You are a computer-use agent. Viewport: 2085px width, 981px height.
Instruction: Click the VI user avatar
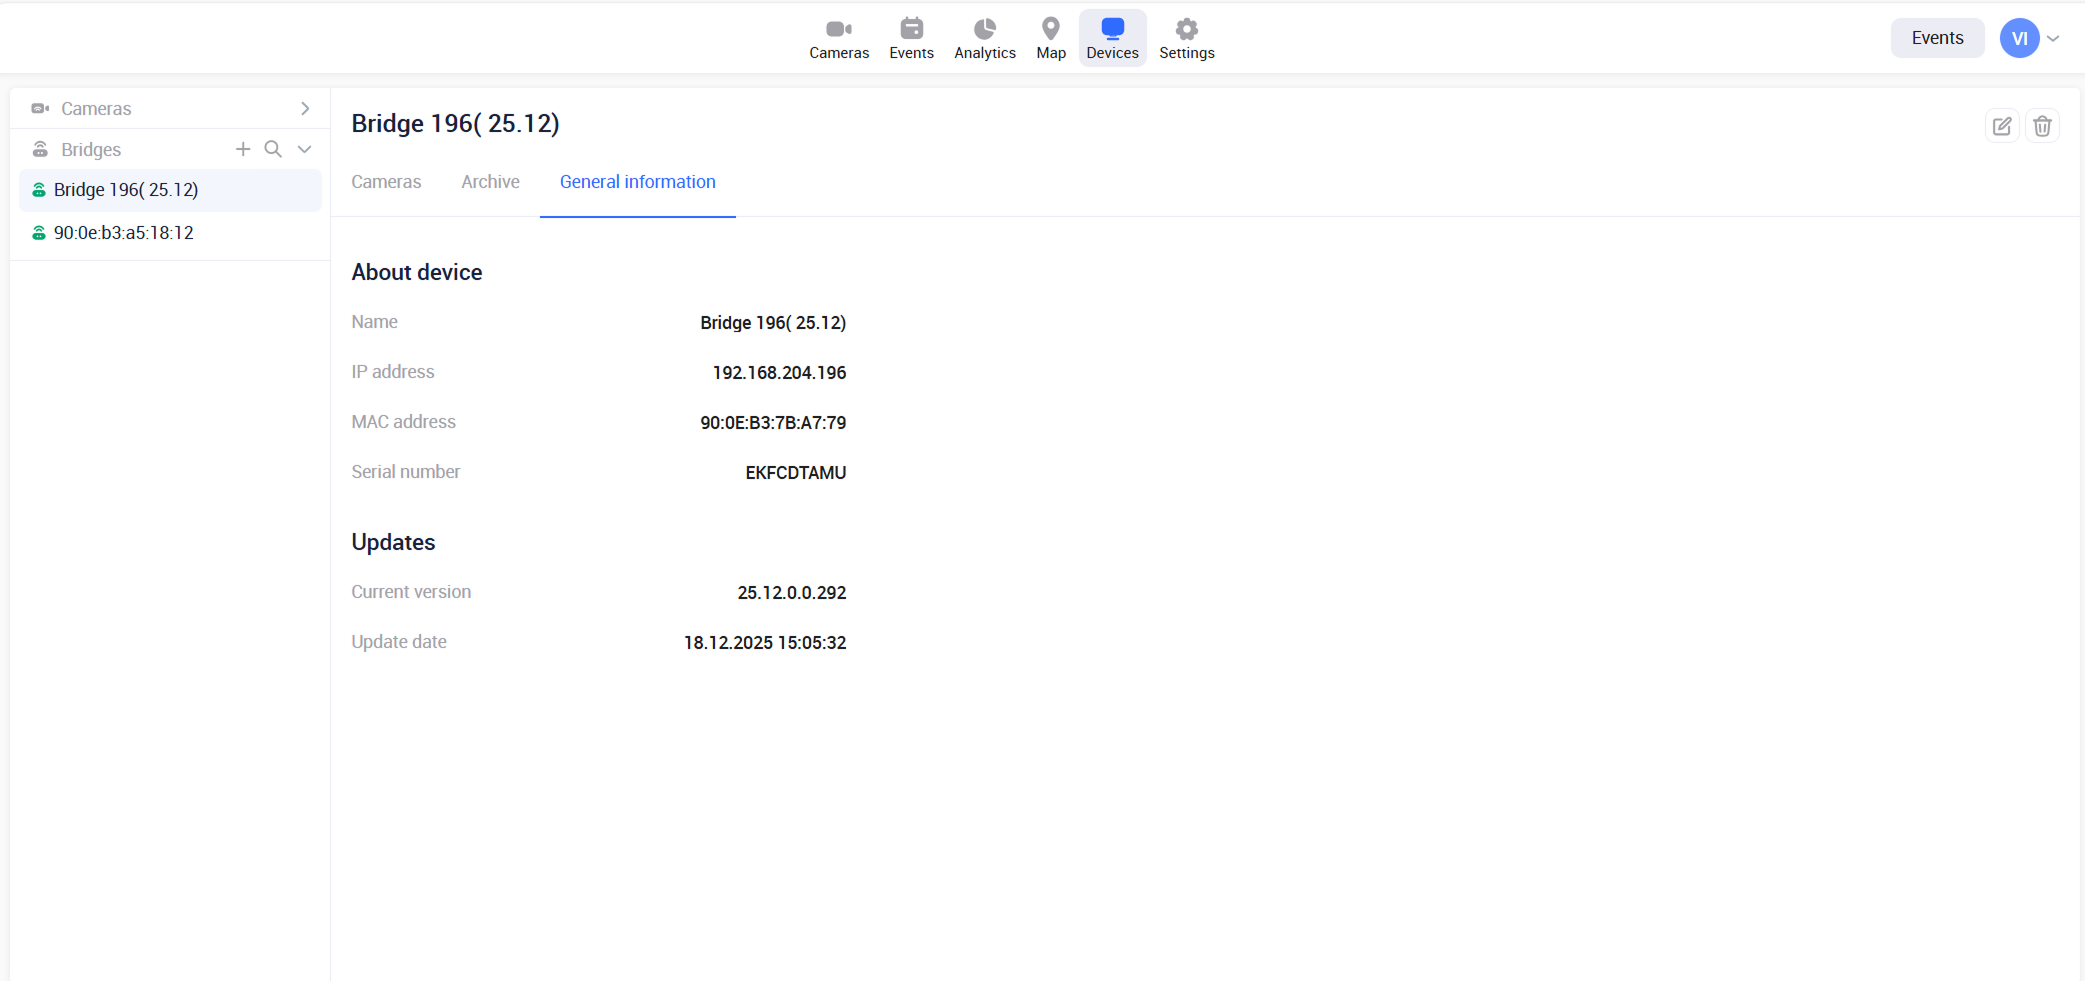coord(2019,39)
